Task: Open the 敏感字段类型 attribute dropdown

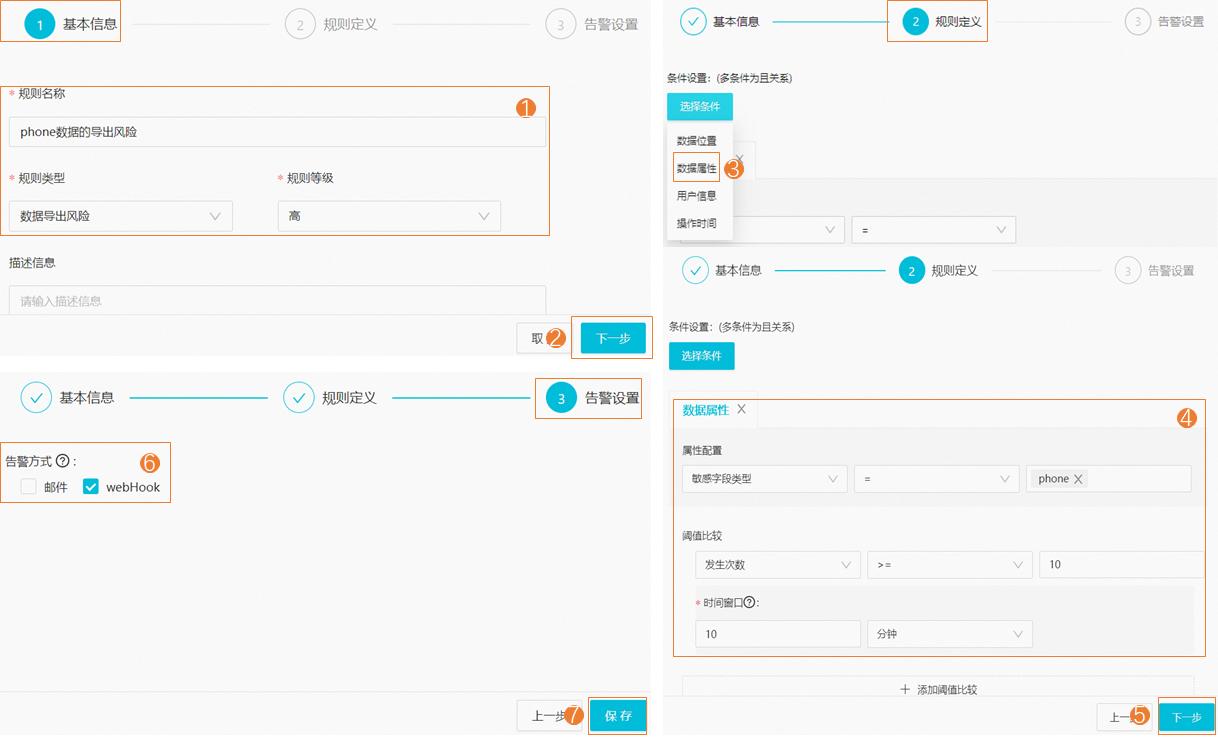Action: 765,479
